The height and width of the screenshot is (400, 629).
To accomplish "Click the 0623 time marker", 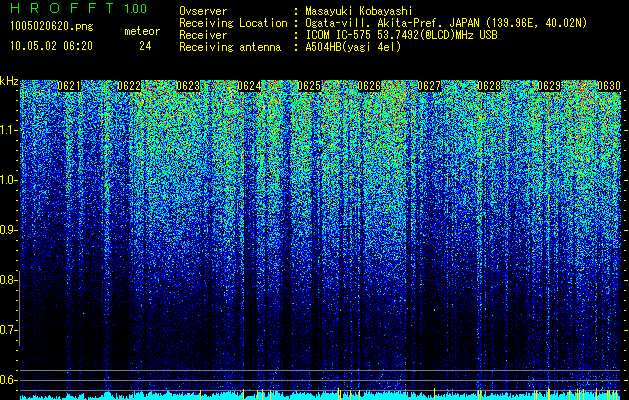I will 188,86.
